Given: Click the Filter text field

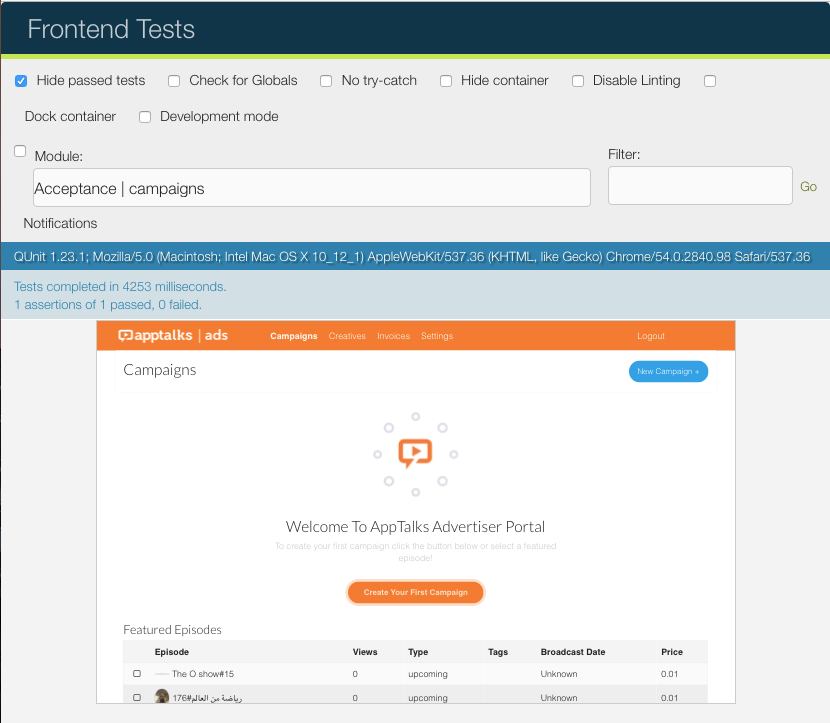Looking at the screenshot, I should tap(699, 186).
